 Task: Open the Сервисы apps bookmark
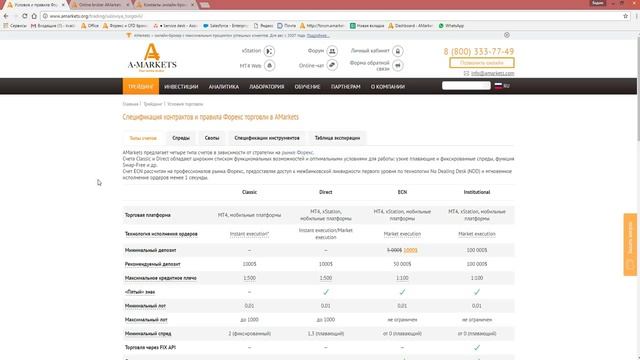[x=15, y=26]
